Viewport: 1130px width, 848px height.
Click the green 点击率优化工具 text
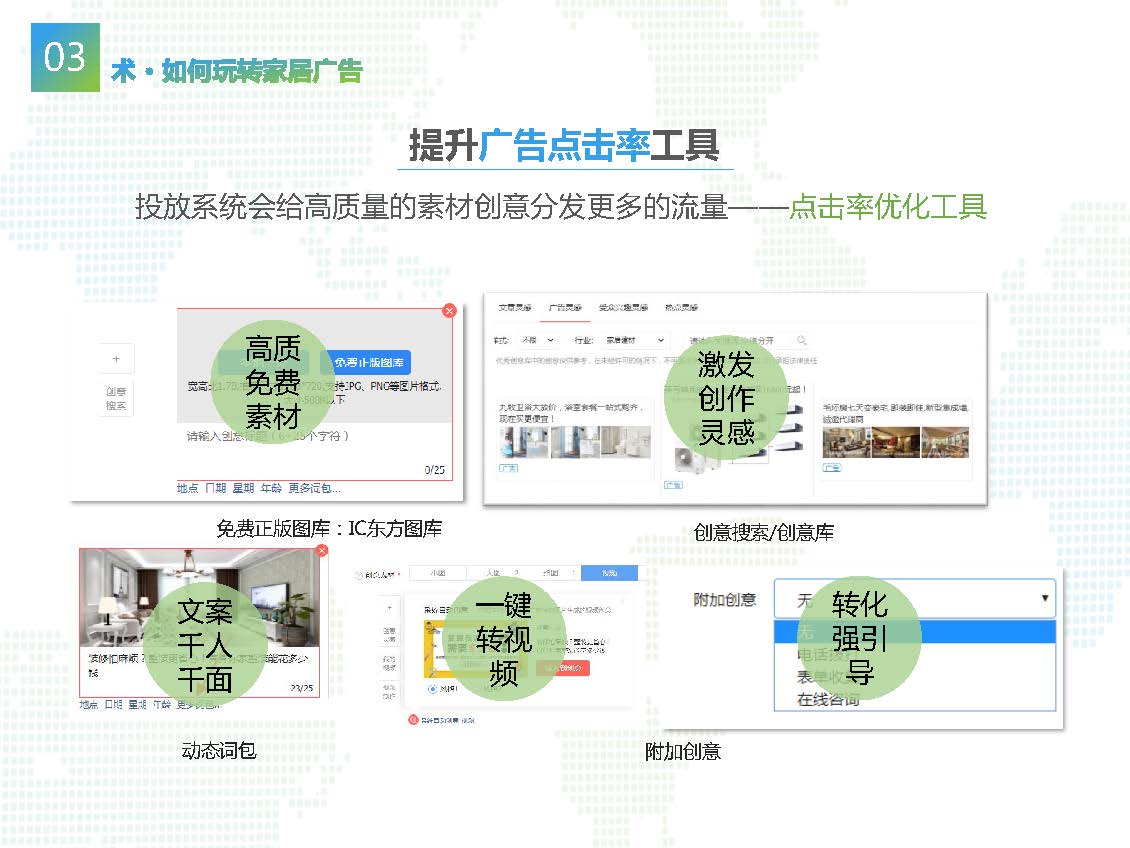(x=888, y=207)
